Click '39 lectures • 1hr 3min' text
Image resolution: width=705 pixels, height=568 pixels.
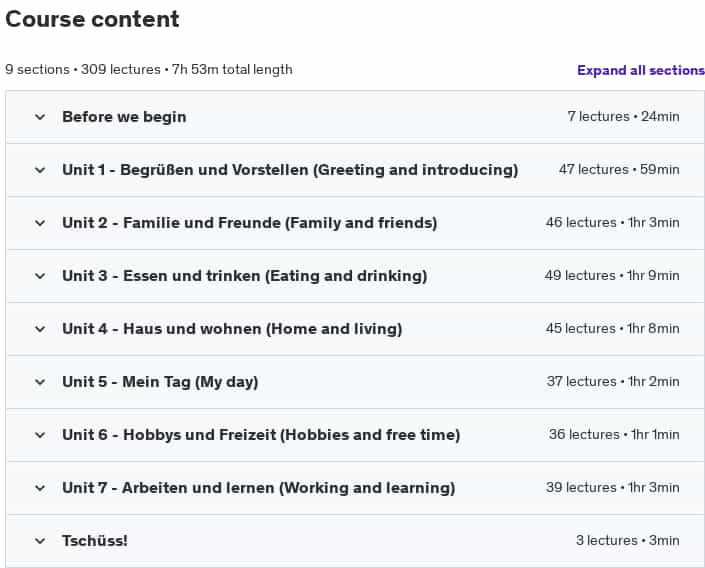click(612, 487)
